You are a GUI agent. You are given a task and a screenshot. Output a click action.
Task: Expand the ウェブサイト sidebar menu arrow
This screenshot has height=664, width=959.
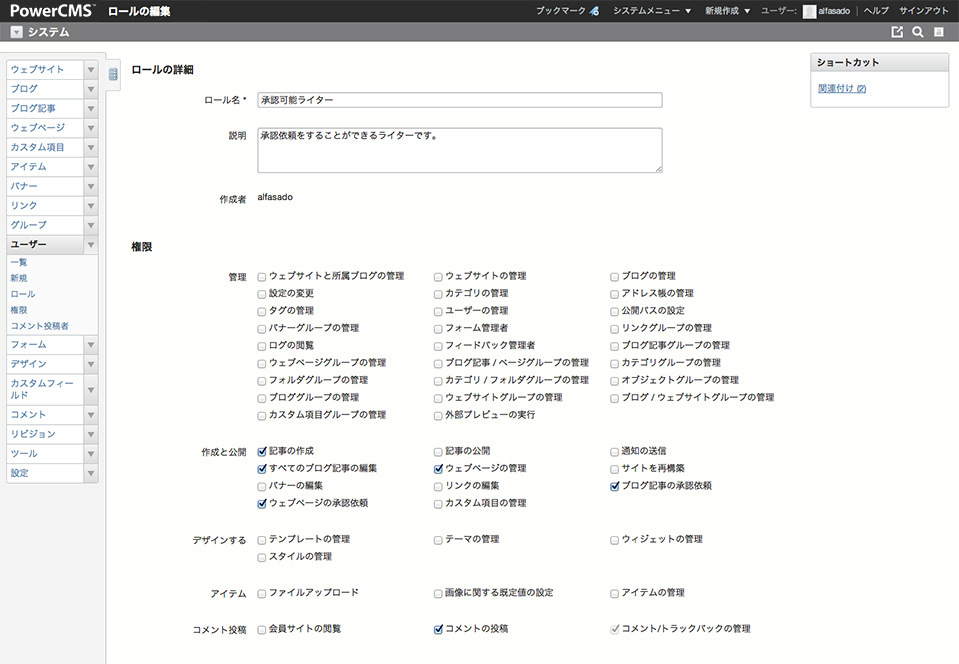90,70
